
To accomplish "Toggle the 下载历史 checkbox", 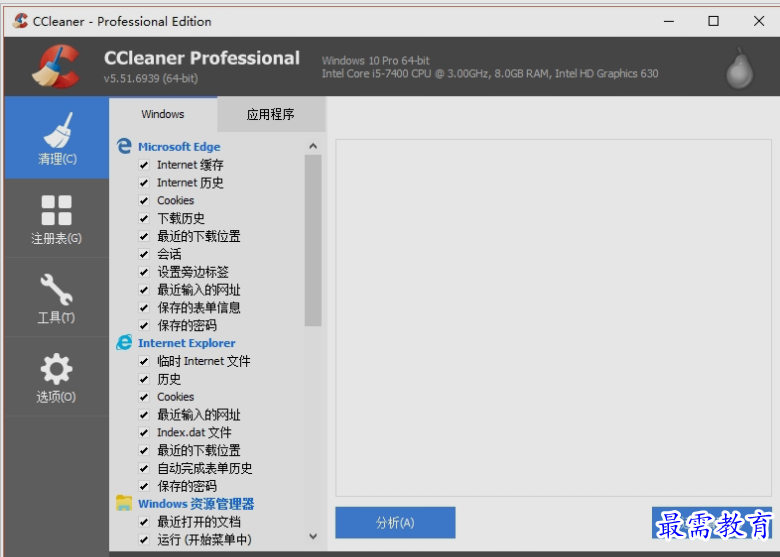I will click(144, 218).
